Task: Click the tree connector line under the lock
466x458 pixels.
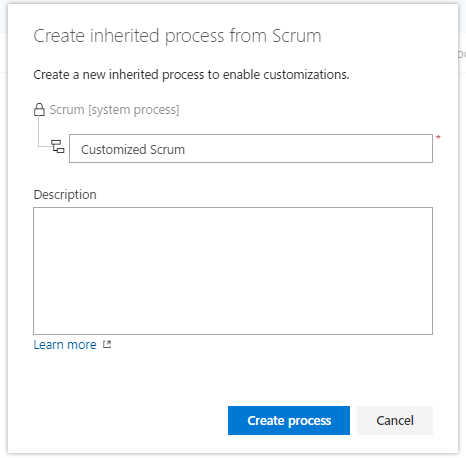Action: (39, 132)
